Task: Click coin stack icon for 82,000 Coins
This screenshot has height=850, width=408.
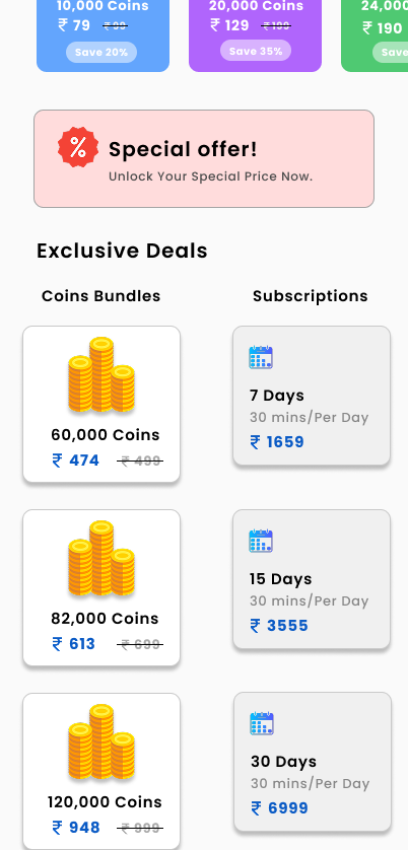Action: tap(101, 558)
